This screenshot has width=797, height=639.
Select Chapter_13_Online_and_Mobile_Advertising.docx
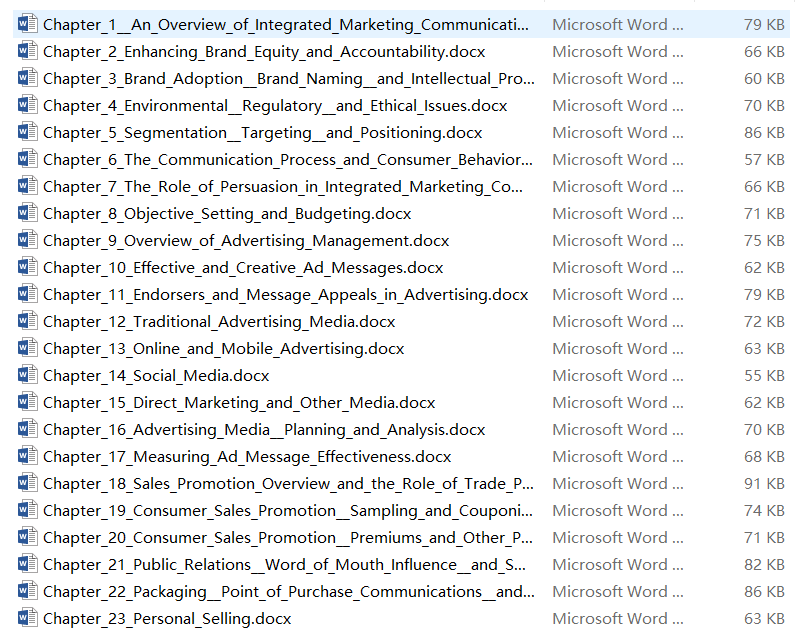tap(224, 348)
